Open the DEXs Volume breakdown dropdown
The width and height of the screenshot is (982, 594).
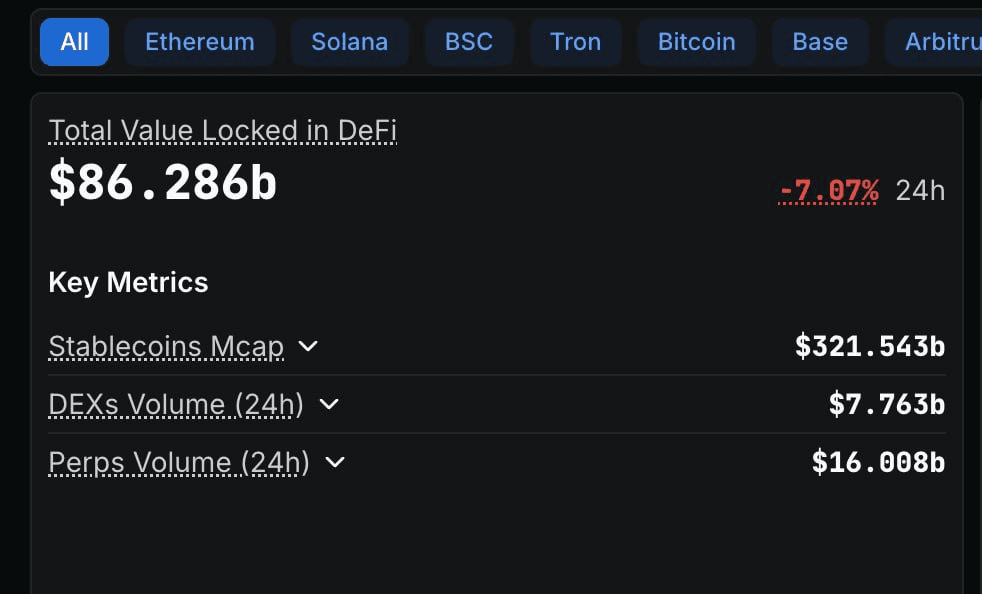coord(331,405)
